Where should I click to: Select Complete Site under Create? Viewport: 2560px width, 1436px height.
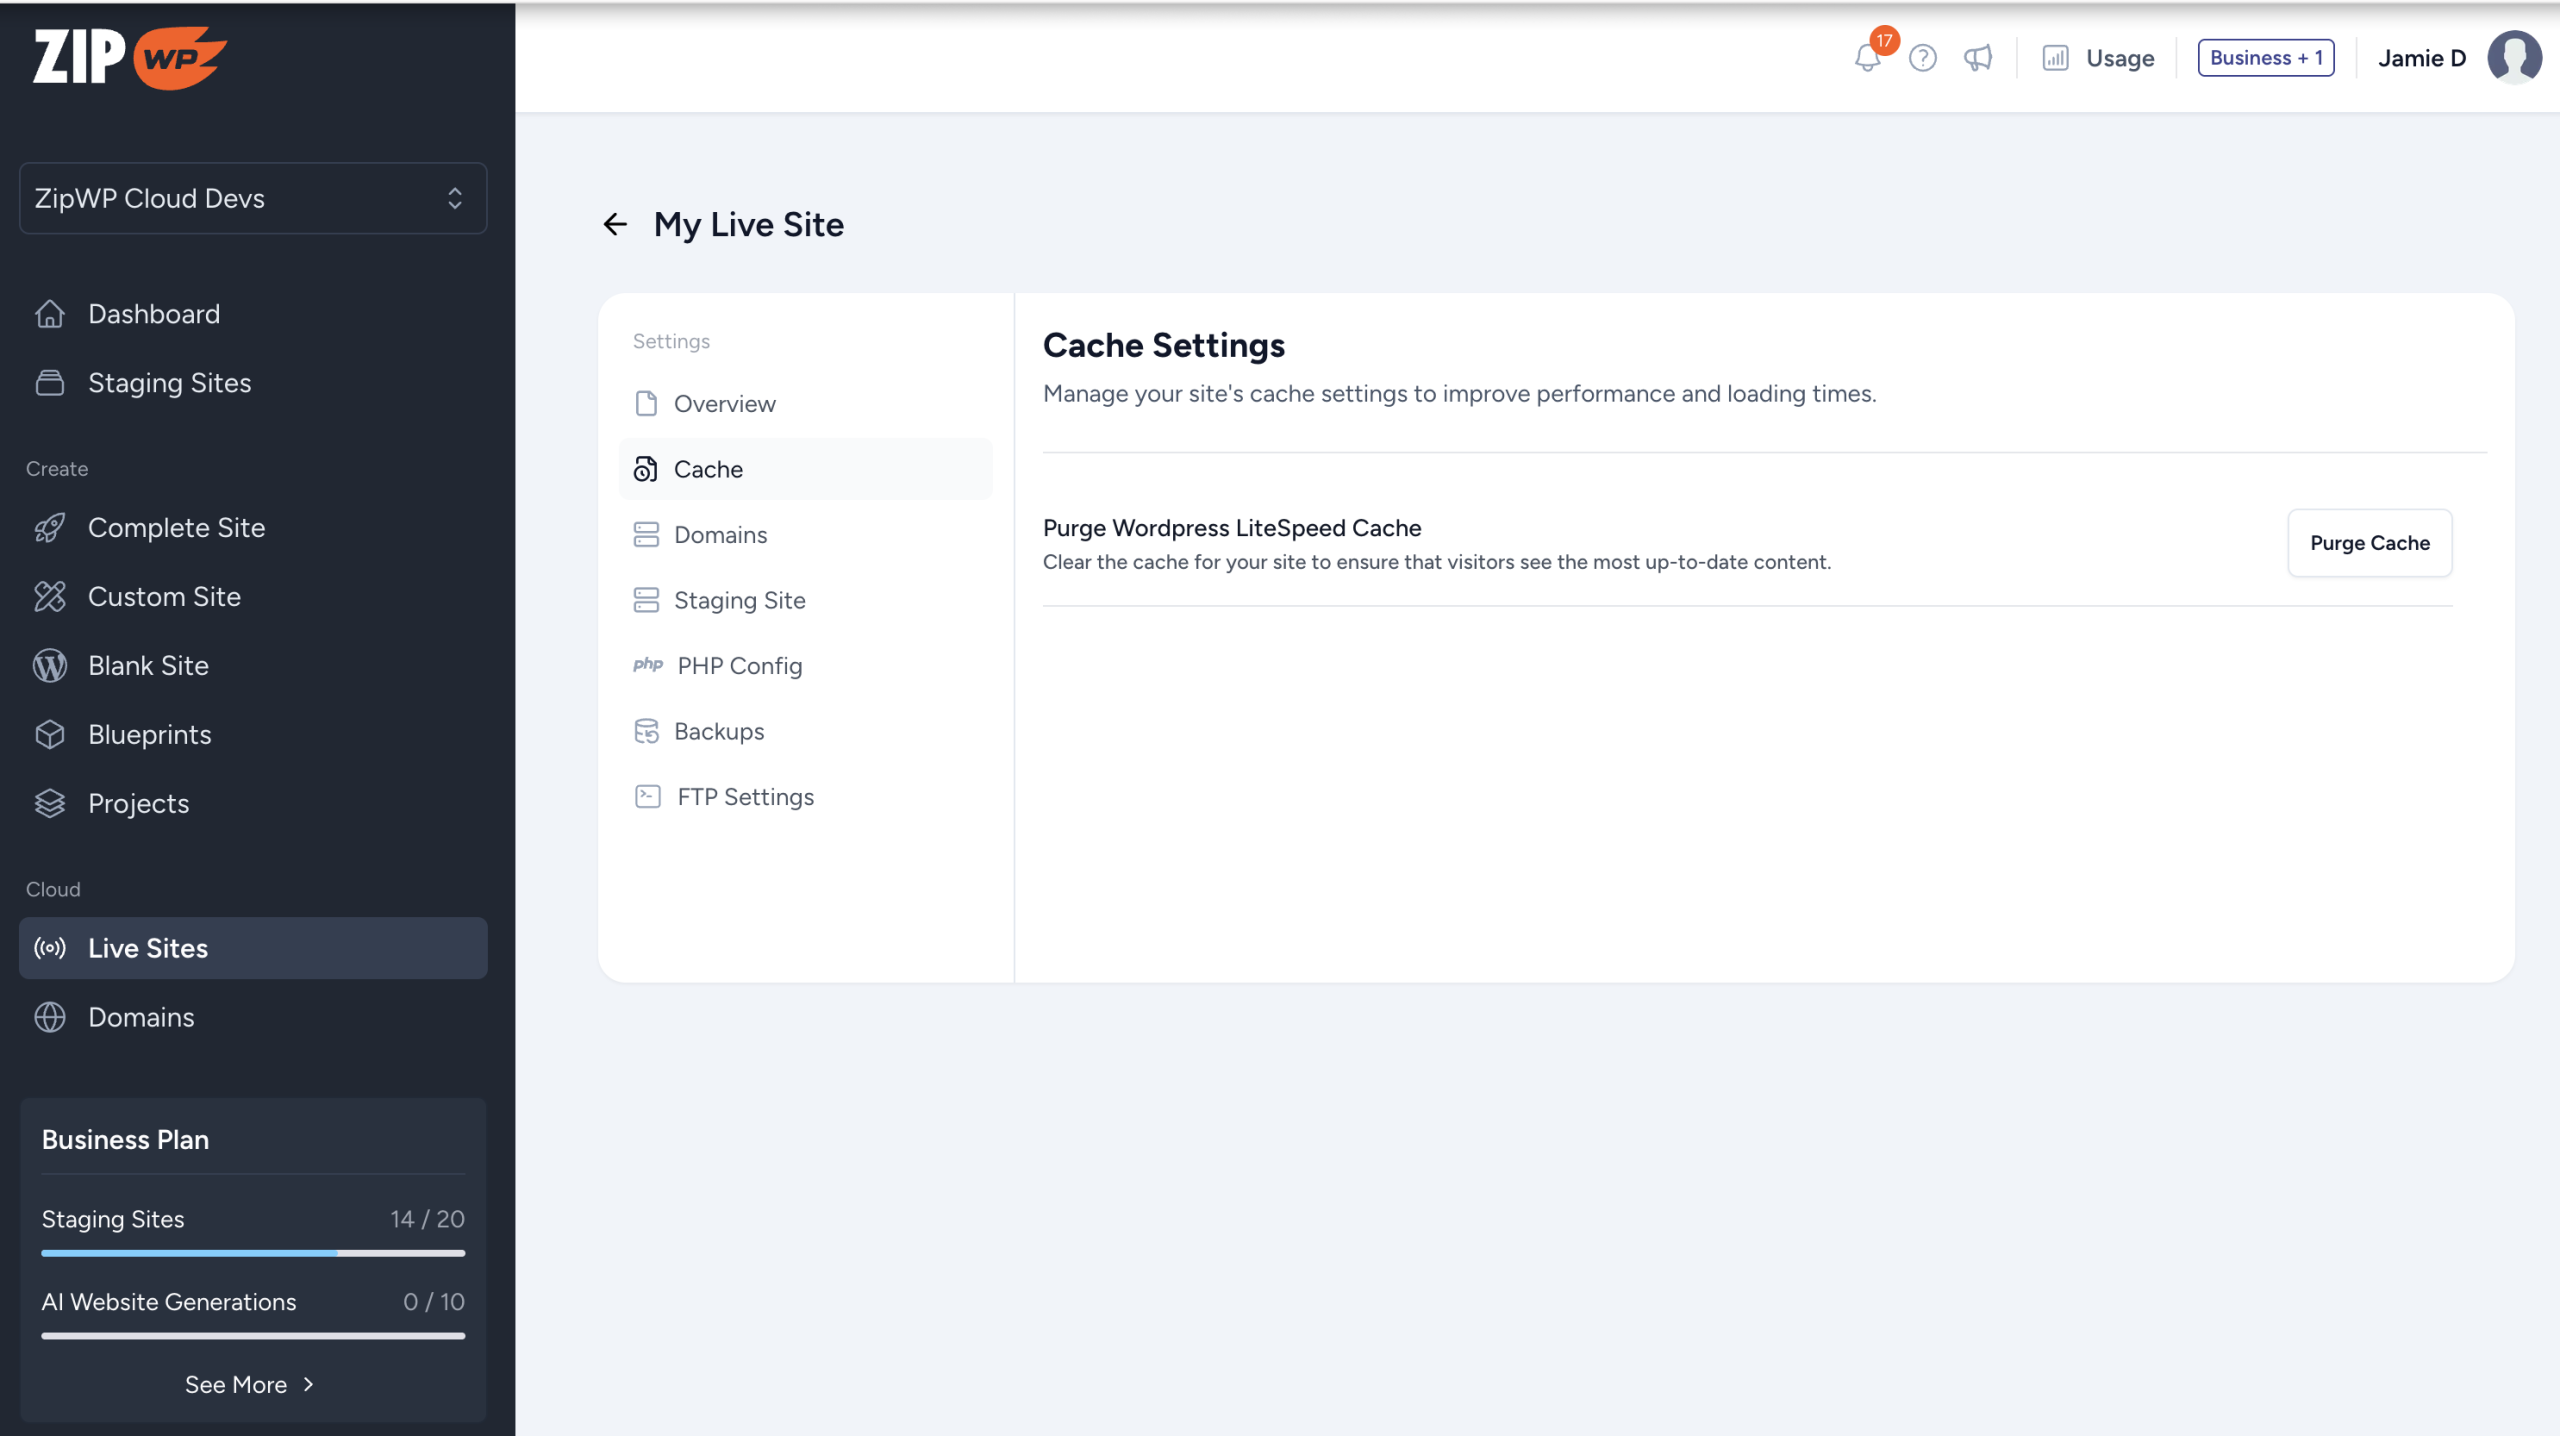coord(176,527)
